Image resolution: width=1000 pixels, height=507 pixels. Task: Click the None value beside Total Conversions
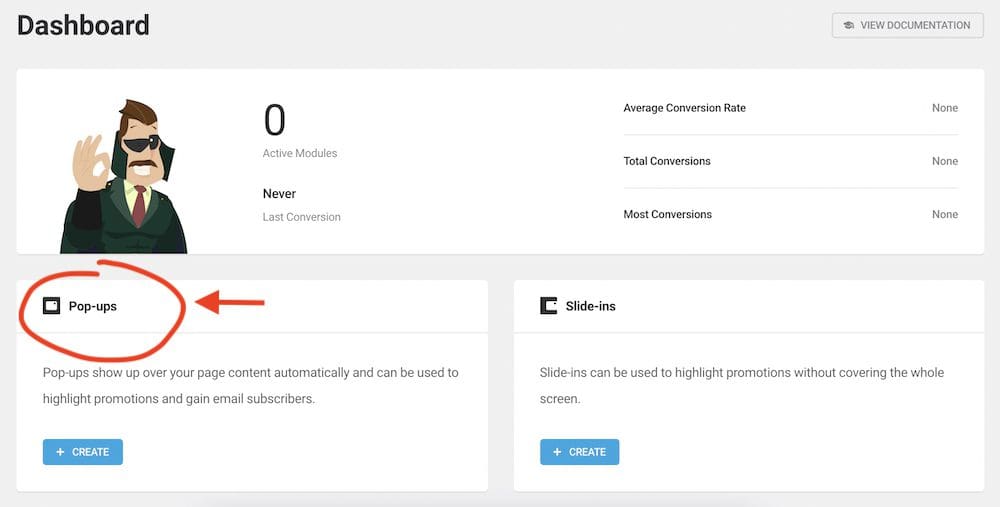(x=944, y=161)
